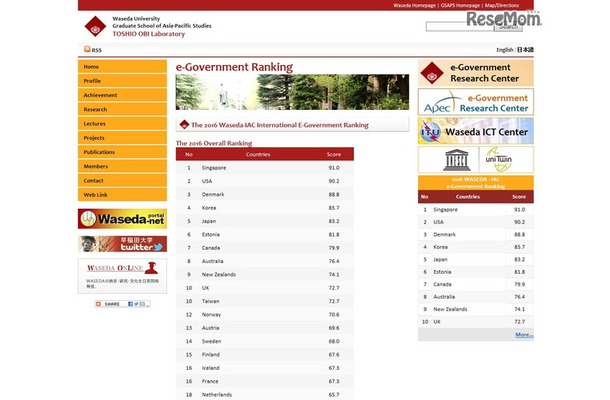Open the APEC e-Government Research Center banner
The image size is (610, 400).
click(476, 102)
